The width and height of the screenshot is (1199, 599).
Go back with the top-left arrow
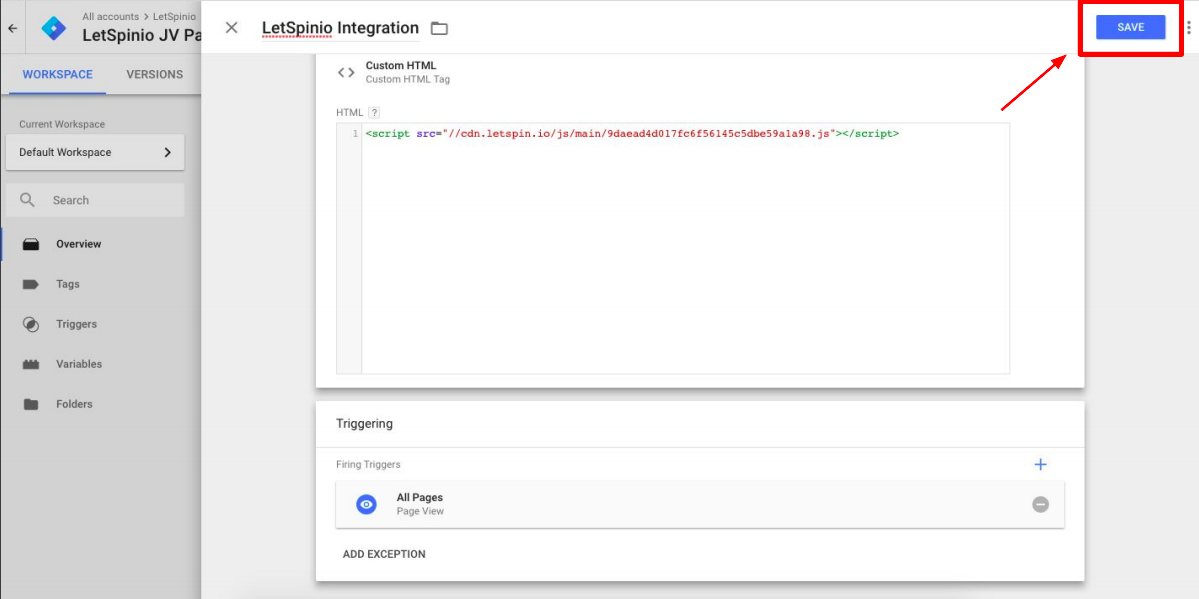point(12,28)
